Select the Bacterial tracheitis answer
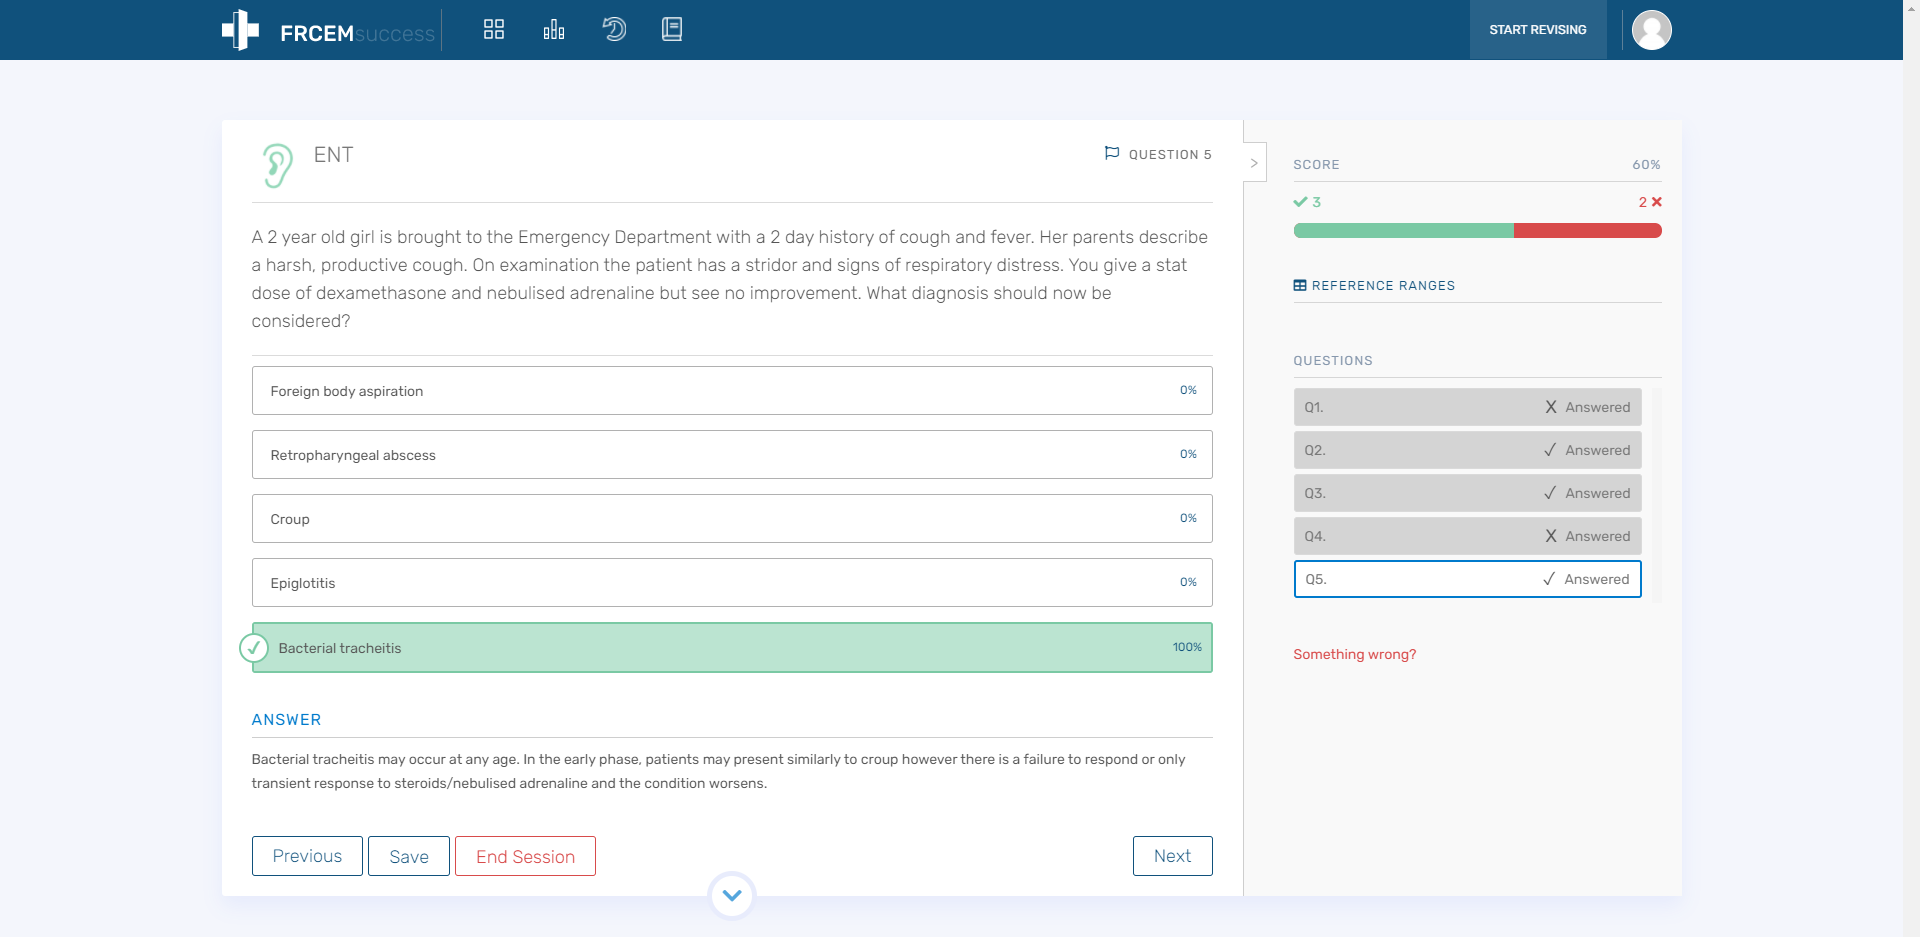The image size is (1920, 937). pyautogui.click(x=732, y=648)
